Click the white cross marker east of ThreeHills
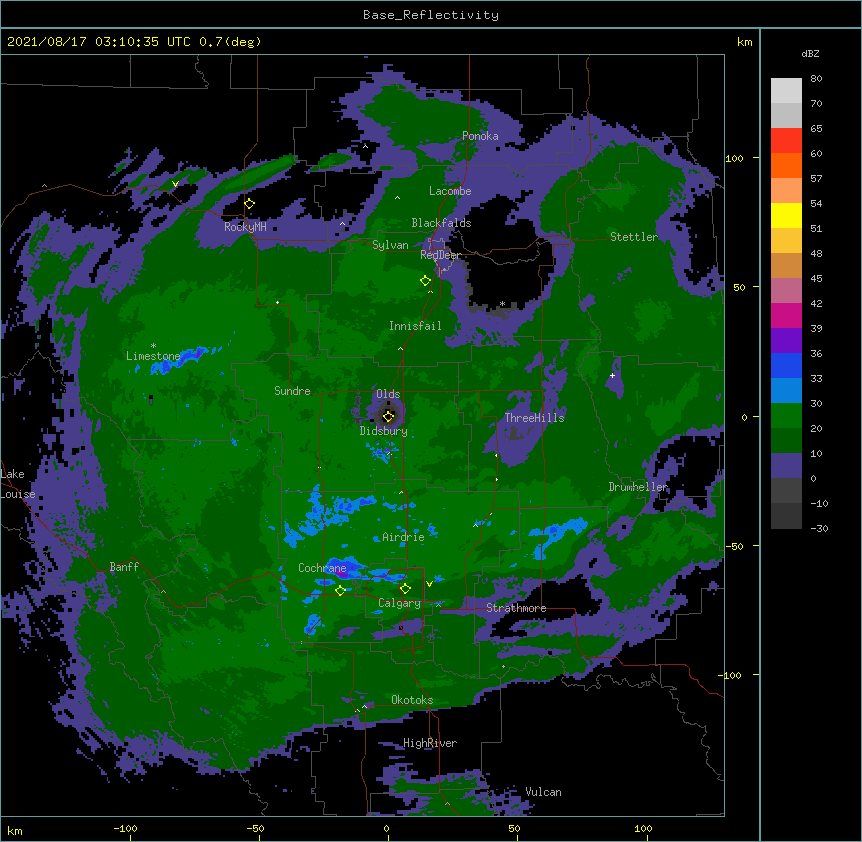Image resolution: width=862 pixels, height=842 pixels. [612, 376]
